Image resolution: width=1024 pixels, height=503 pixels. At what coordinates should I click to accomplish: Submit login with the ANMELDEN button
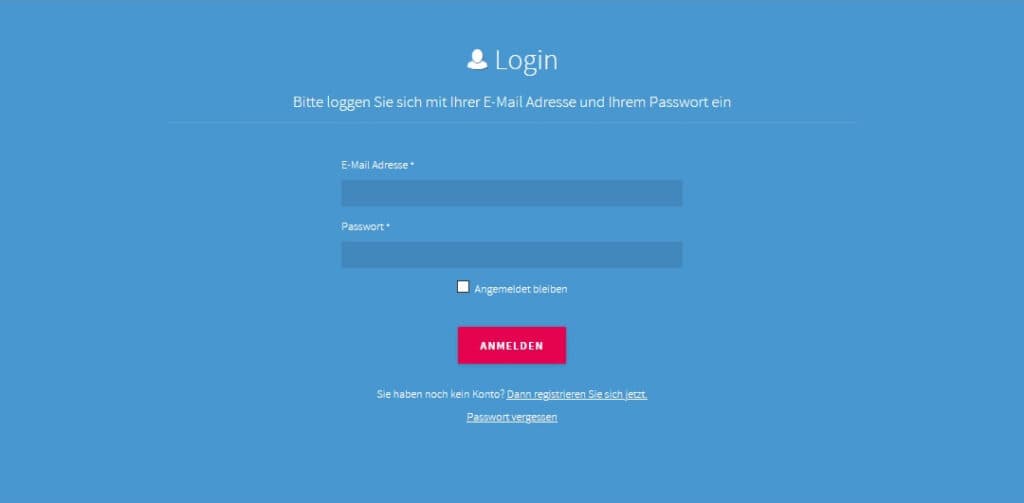point(511,346)
